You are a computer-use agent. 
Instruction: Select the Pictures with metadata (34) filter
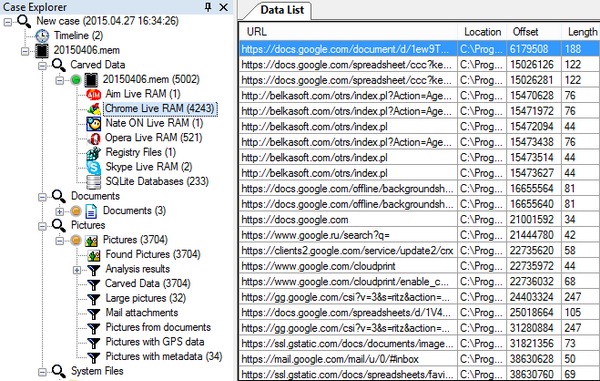164,357
